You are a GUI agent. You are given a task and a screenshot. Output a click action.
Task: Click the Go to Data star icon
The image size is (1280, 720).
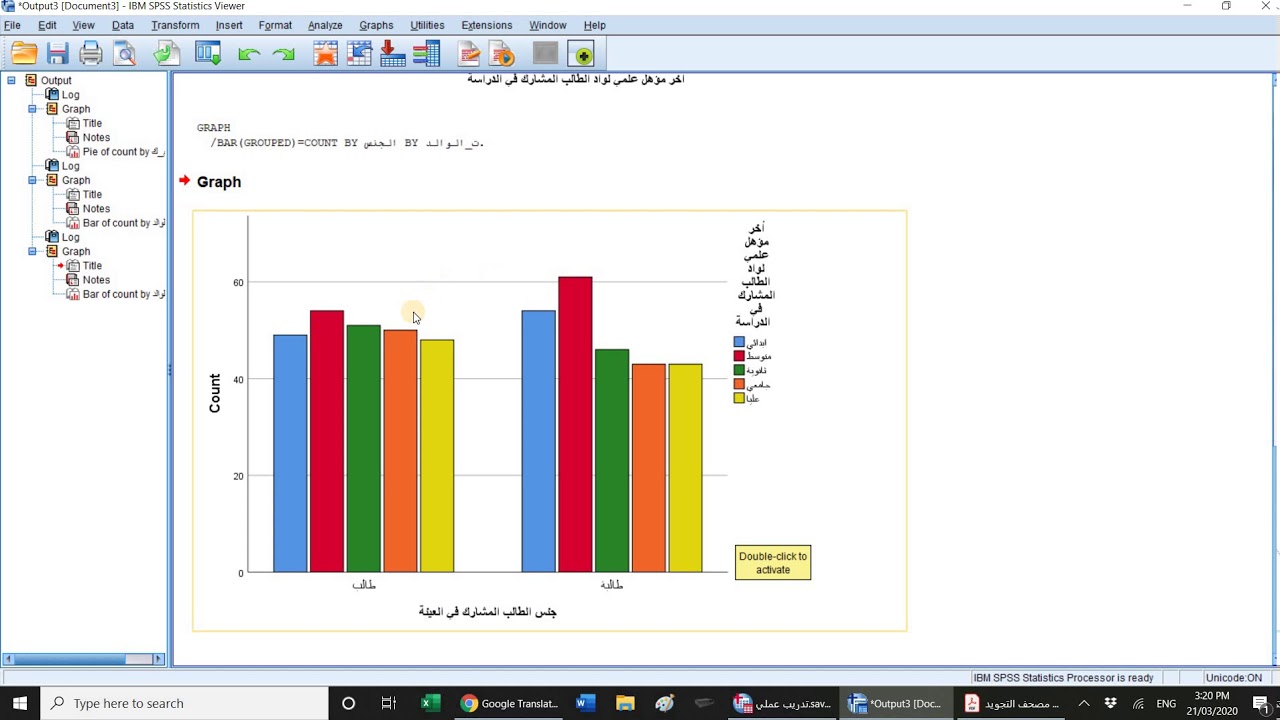tap(325, 54)
